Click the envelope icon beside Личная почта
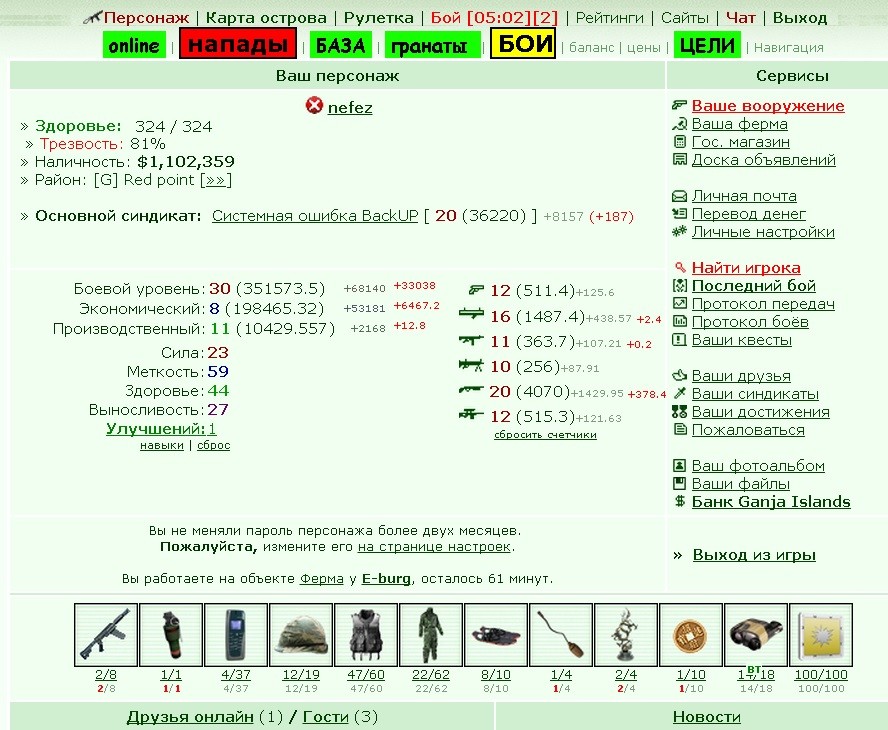 679,196
